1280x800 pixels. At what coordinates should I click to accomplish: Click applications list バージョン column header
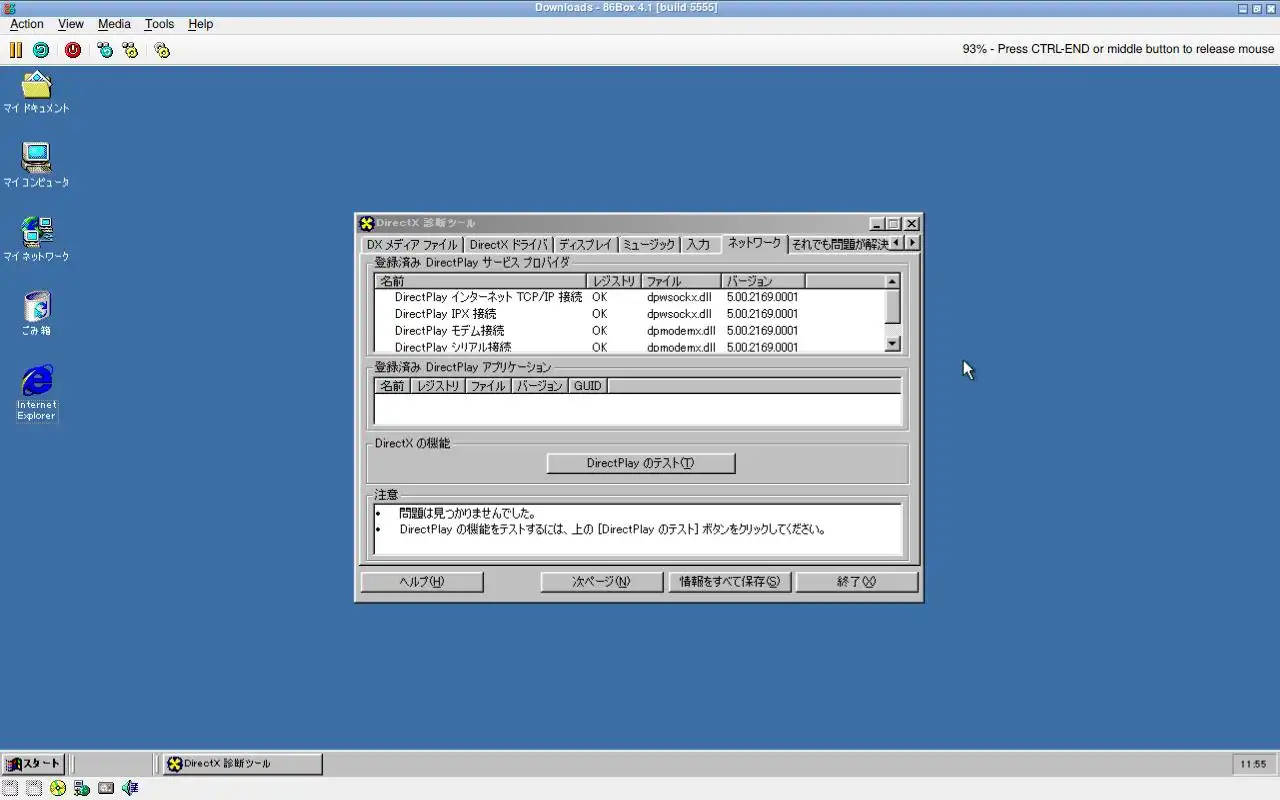tap(540, 385)
